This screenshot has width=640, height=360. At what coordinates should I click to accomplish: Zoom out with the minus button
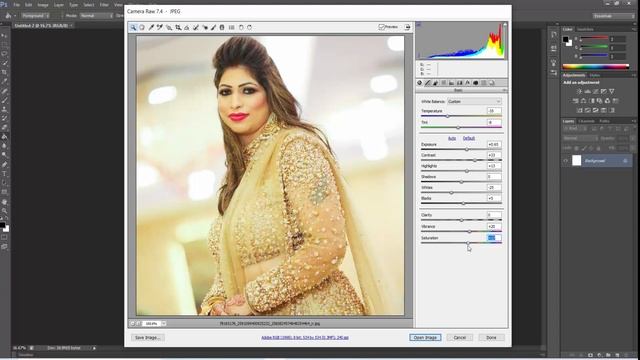point(132,323)
